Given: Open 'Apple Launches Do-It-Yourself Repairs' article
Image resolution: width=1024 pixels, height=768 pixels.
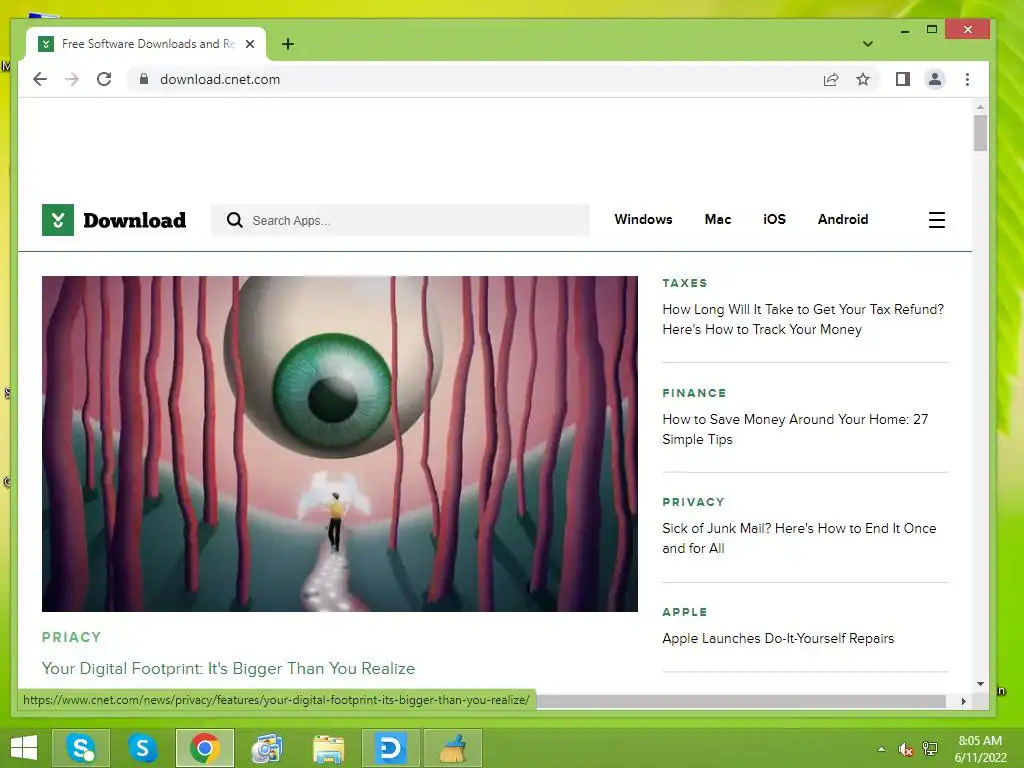Looking at the screenshot, I should pyautogui.click(x=778, y=638).
